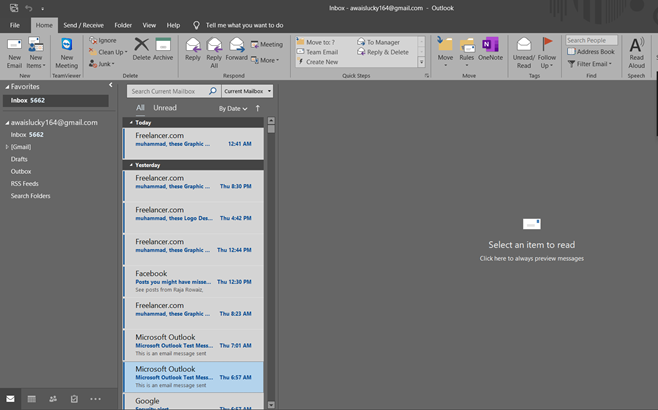Screen dimensions: 658x410
Task: Open Facebook email Thu 12:30 PM
Action: pyautogui.click(x=193, y=281)
